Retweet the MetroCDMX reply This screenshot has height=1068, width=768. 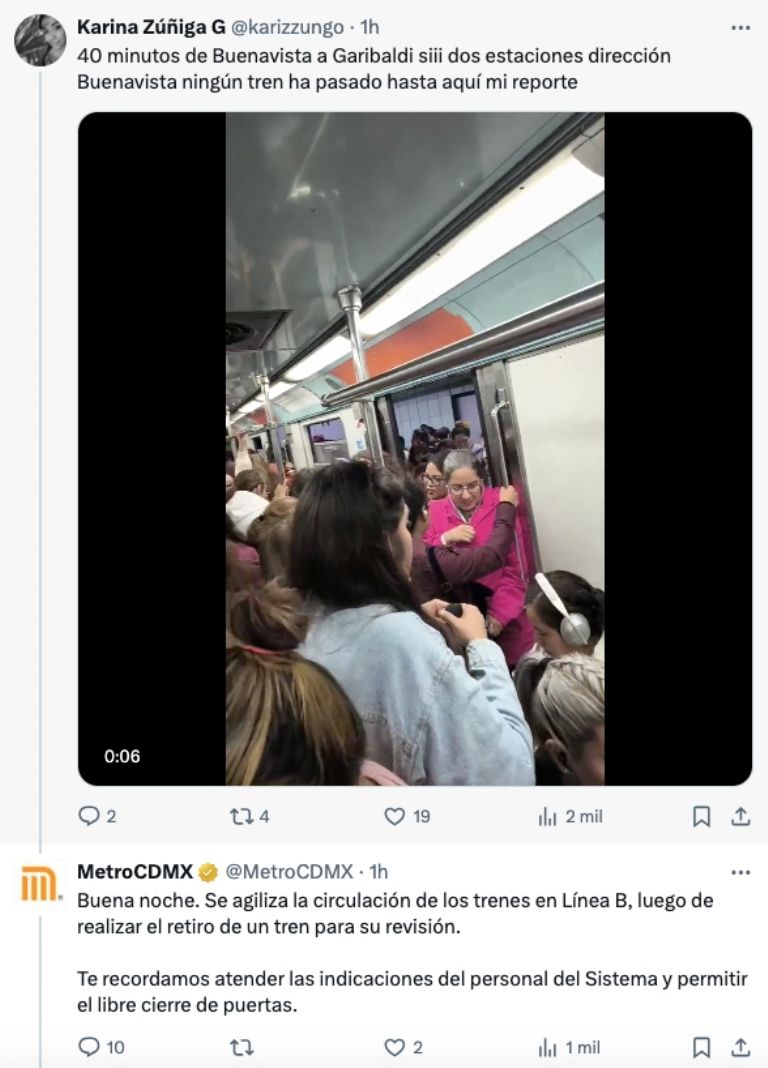coord(241,1047)
